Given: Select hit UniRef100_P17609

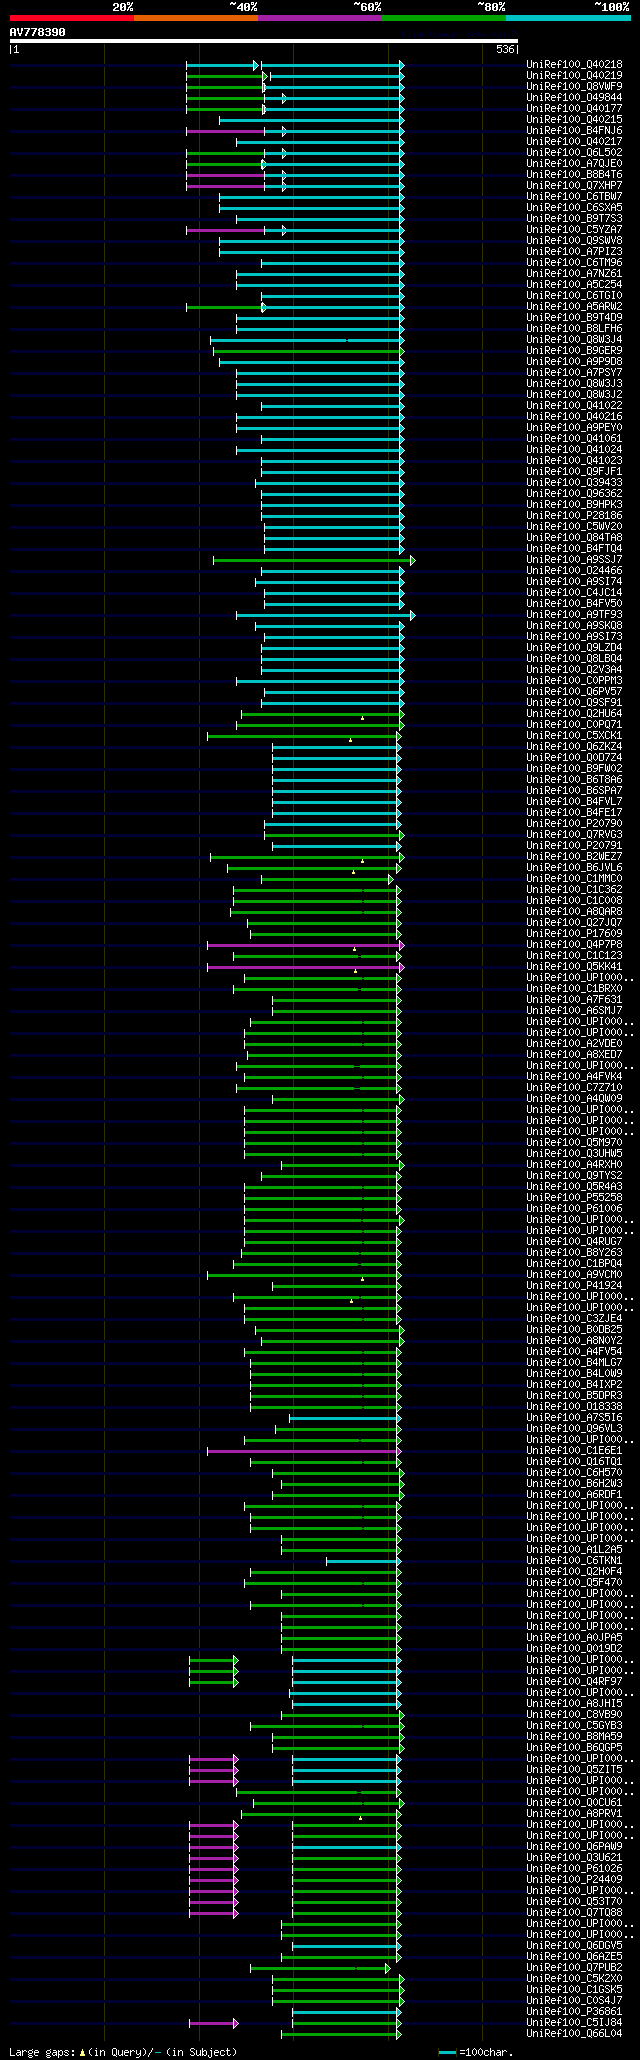Looking at the screenshot, I should point(574,933).
